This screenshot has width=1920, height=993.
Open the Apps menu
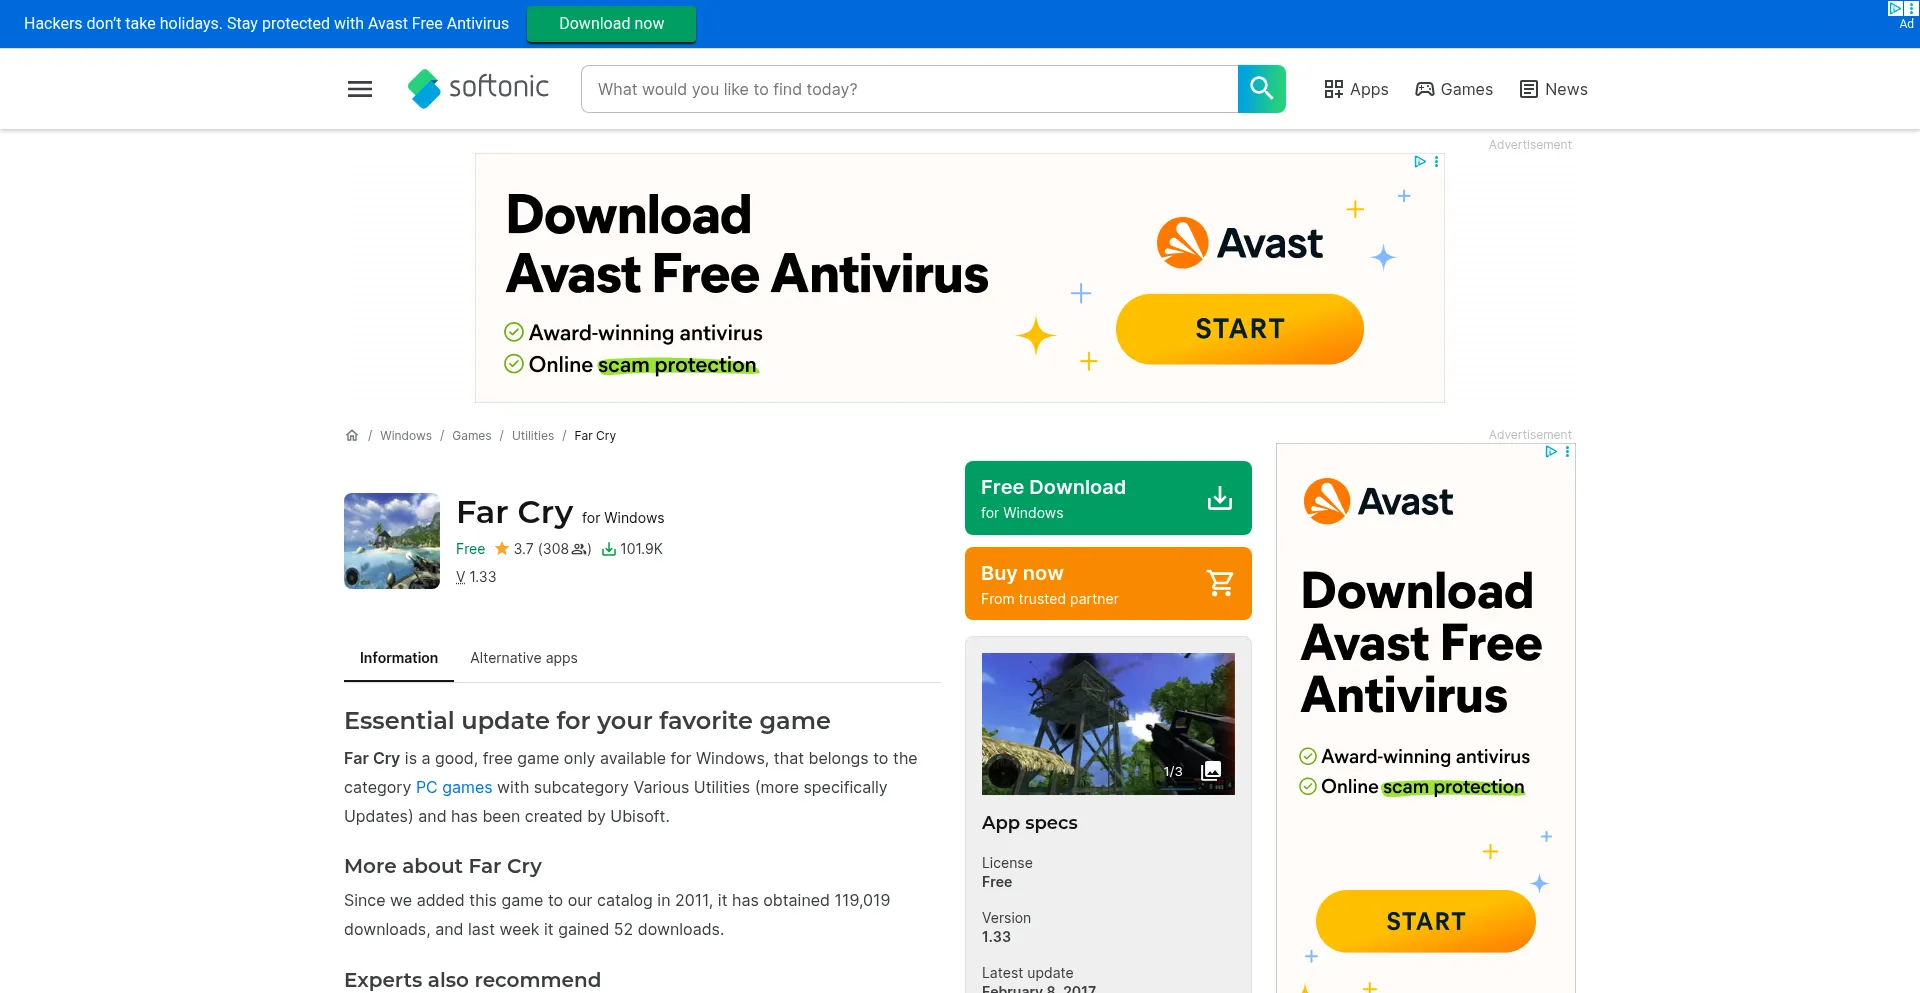[x=1356, y=89]
